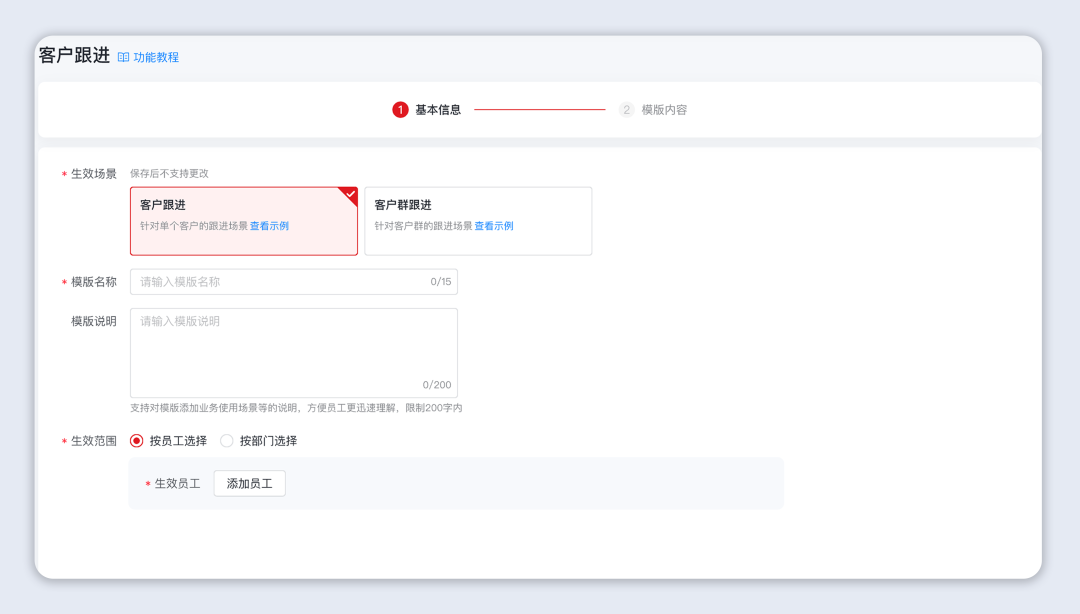This screenshot has width=1080, height=614.
Task: Select the 按员工选择 radio button
Action: (x=135, y=439)
